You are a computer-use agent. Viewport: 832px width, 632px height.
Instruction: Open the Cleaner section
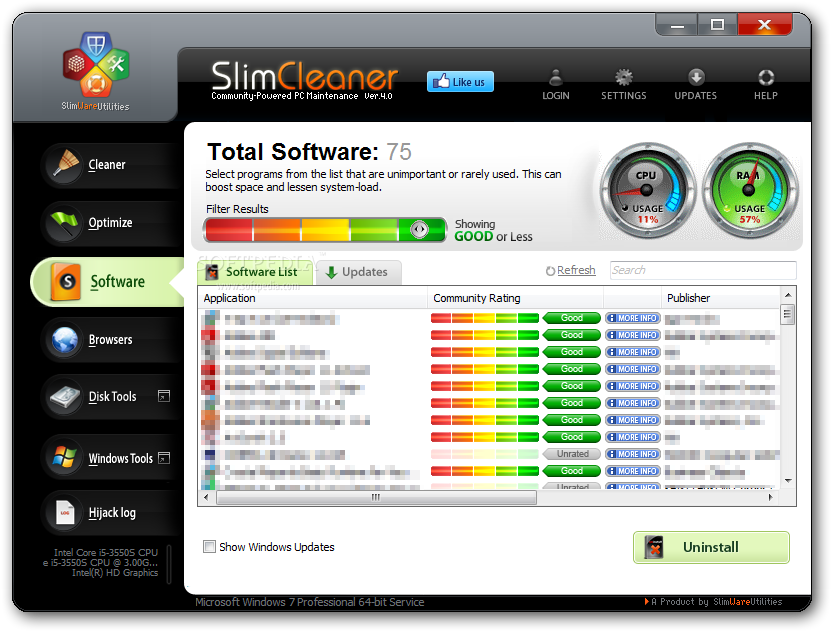click(109, 165)
